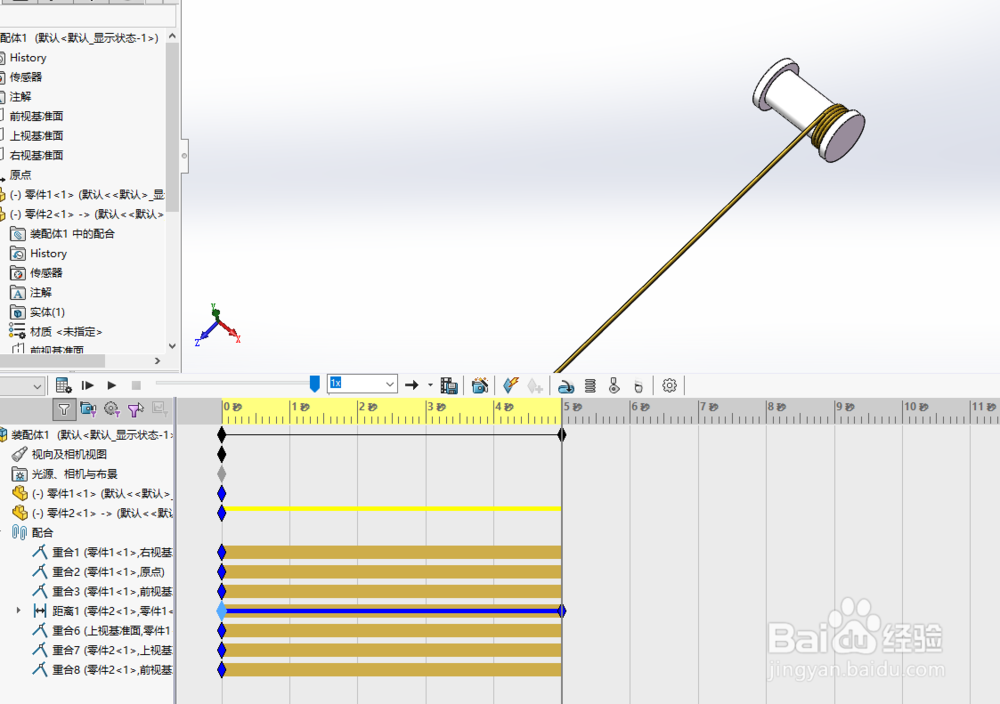Expand the 距离1 mate node

(17, 610)
